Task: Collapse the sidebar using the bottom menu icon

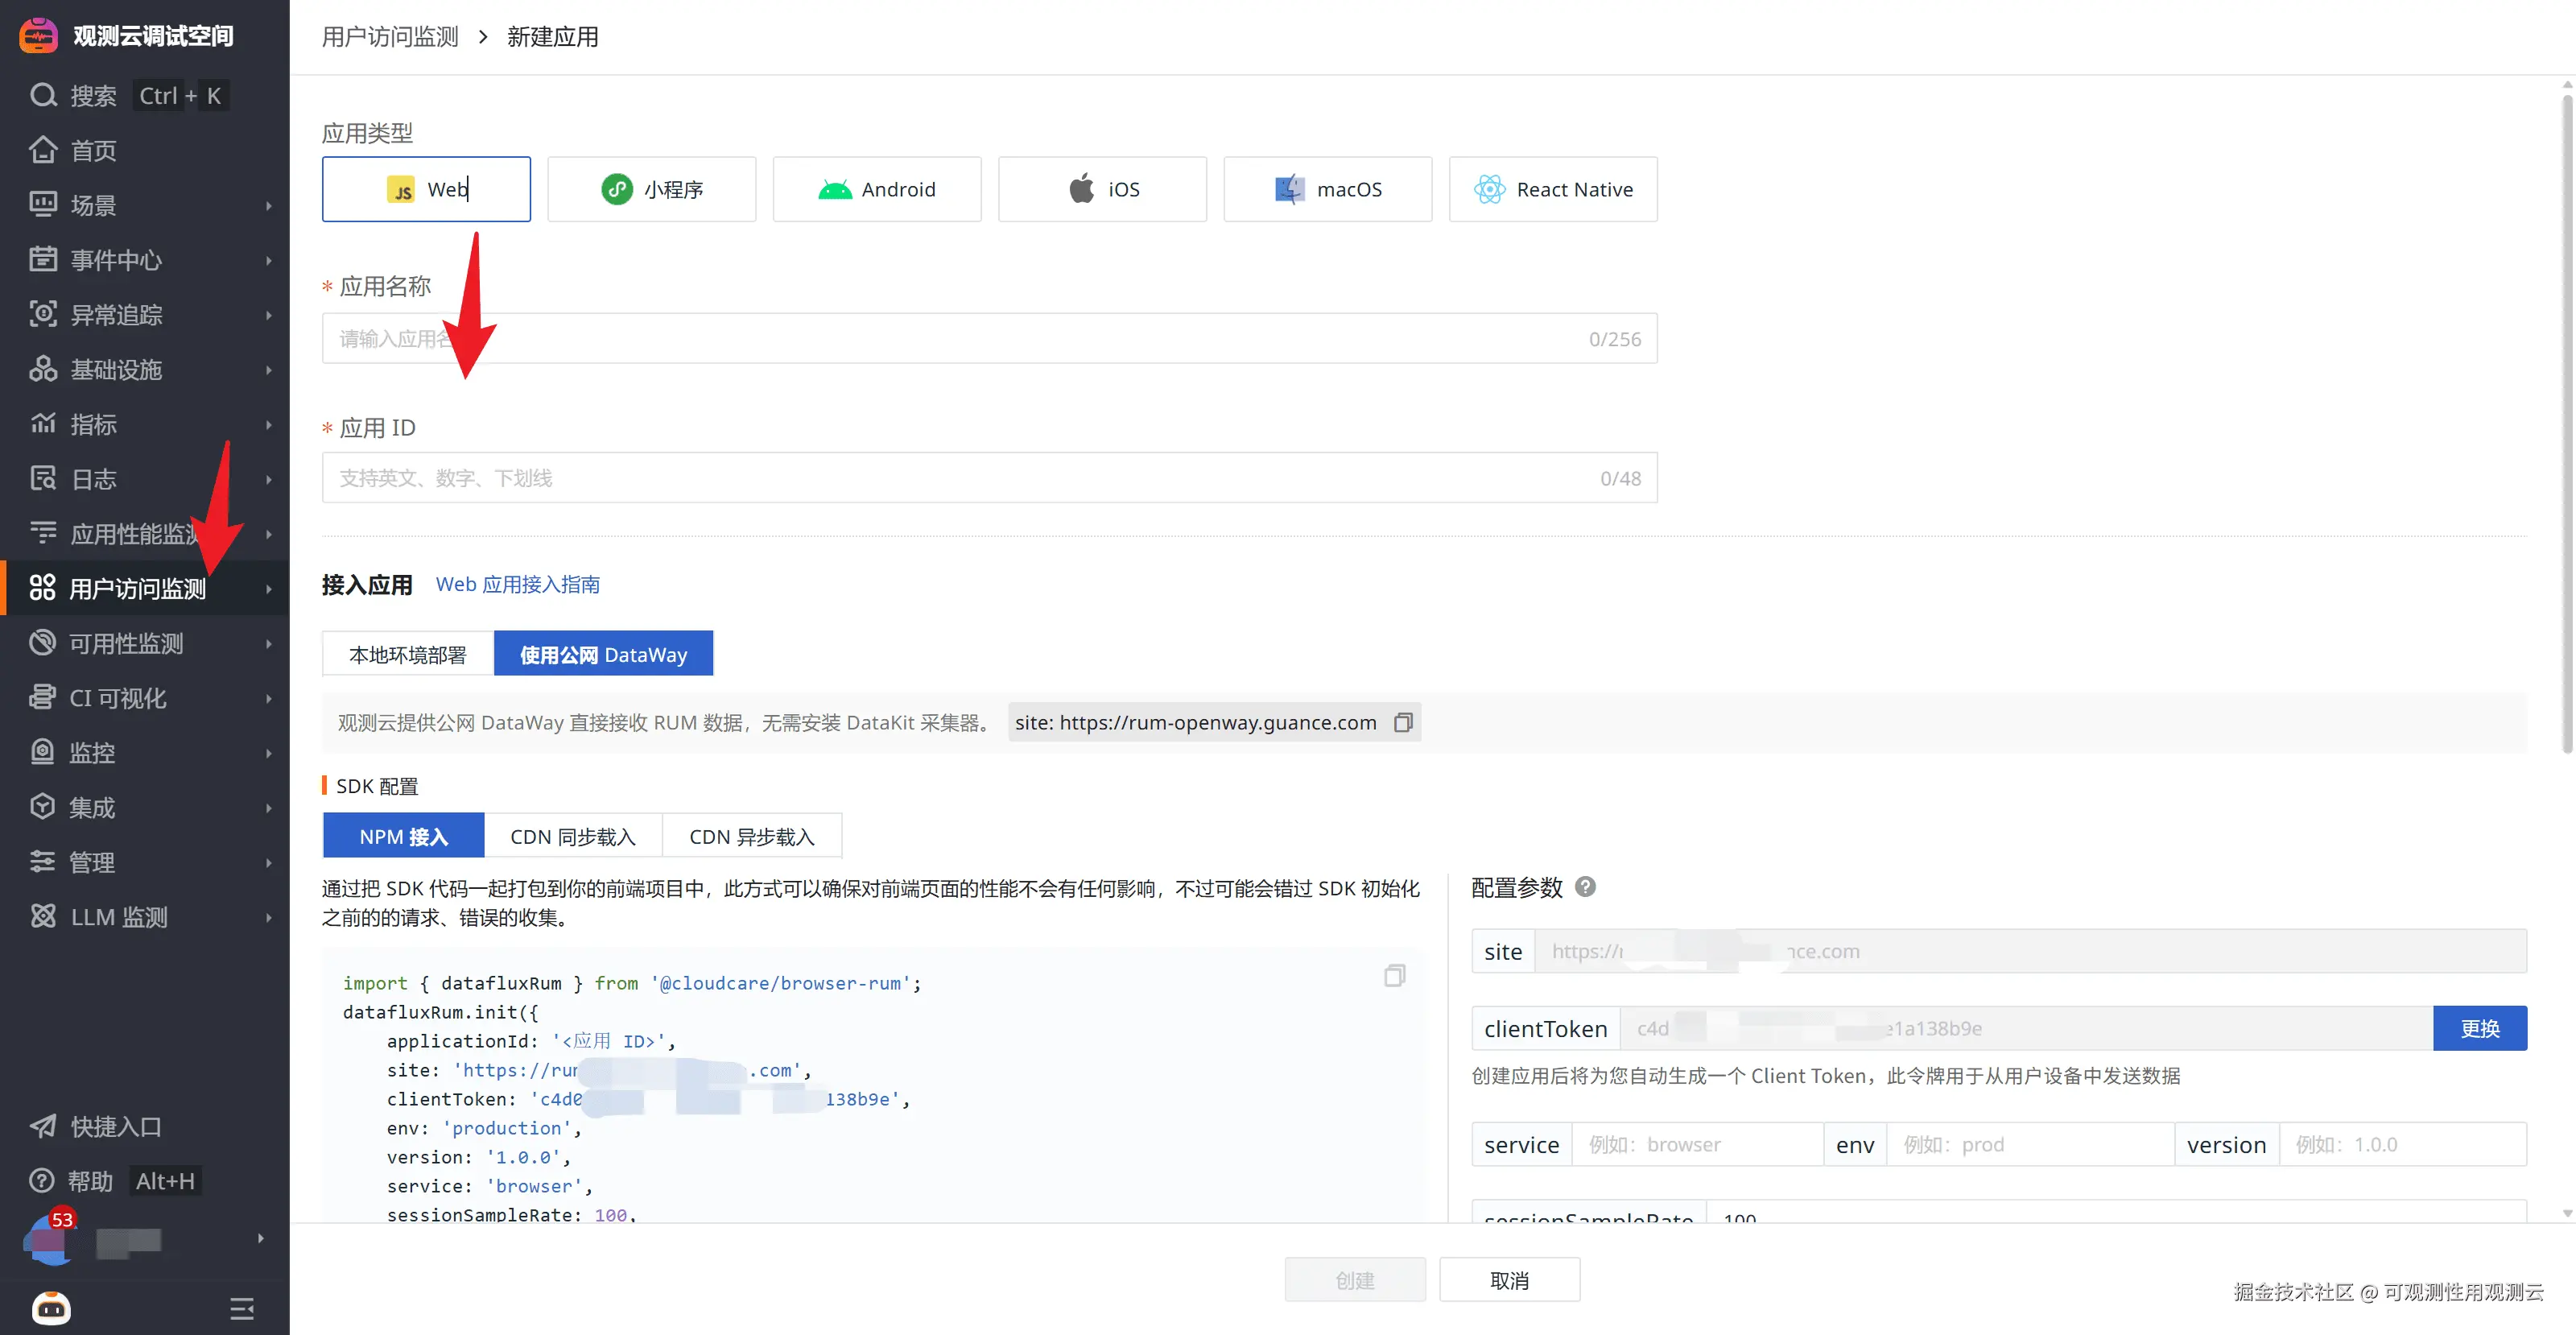Action: click(241, 1308)
